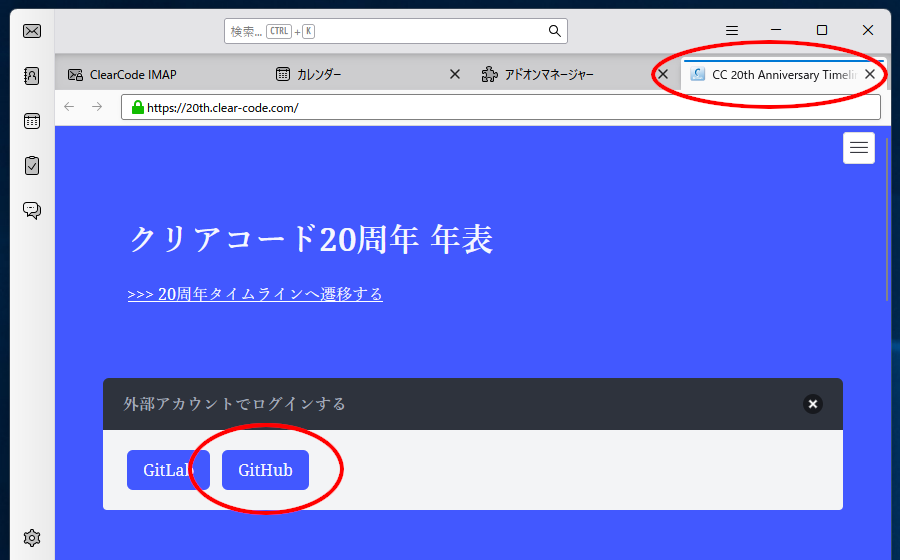Close the カレンダー tab
This screenshot has width=900, height=560.
point(455,74)
